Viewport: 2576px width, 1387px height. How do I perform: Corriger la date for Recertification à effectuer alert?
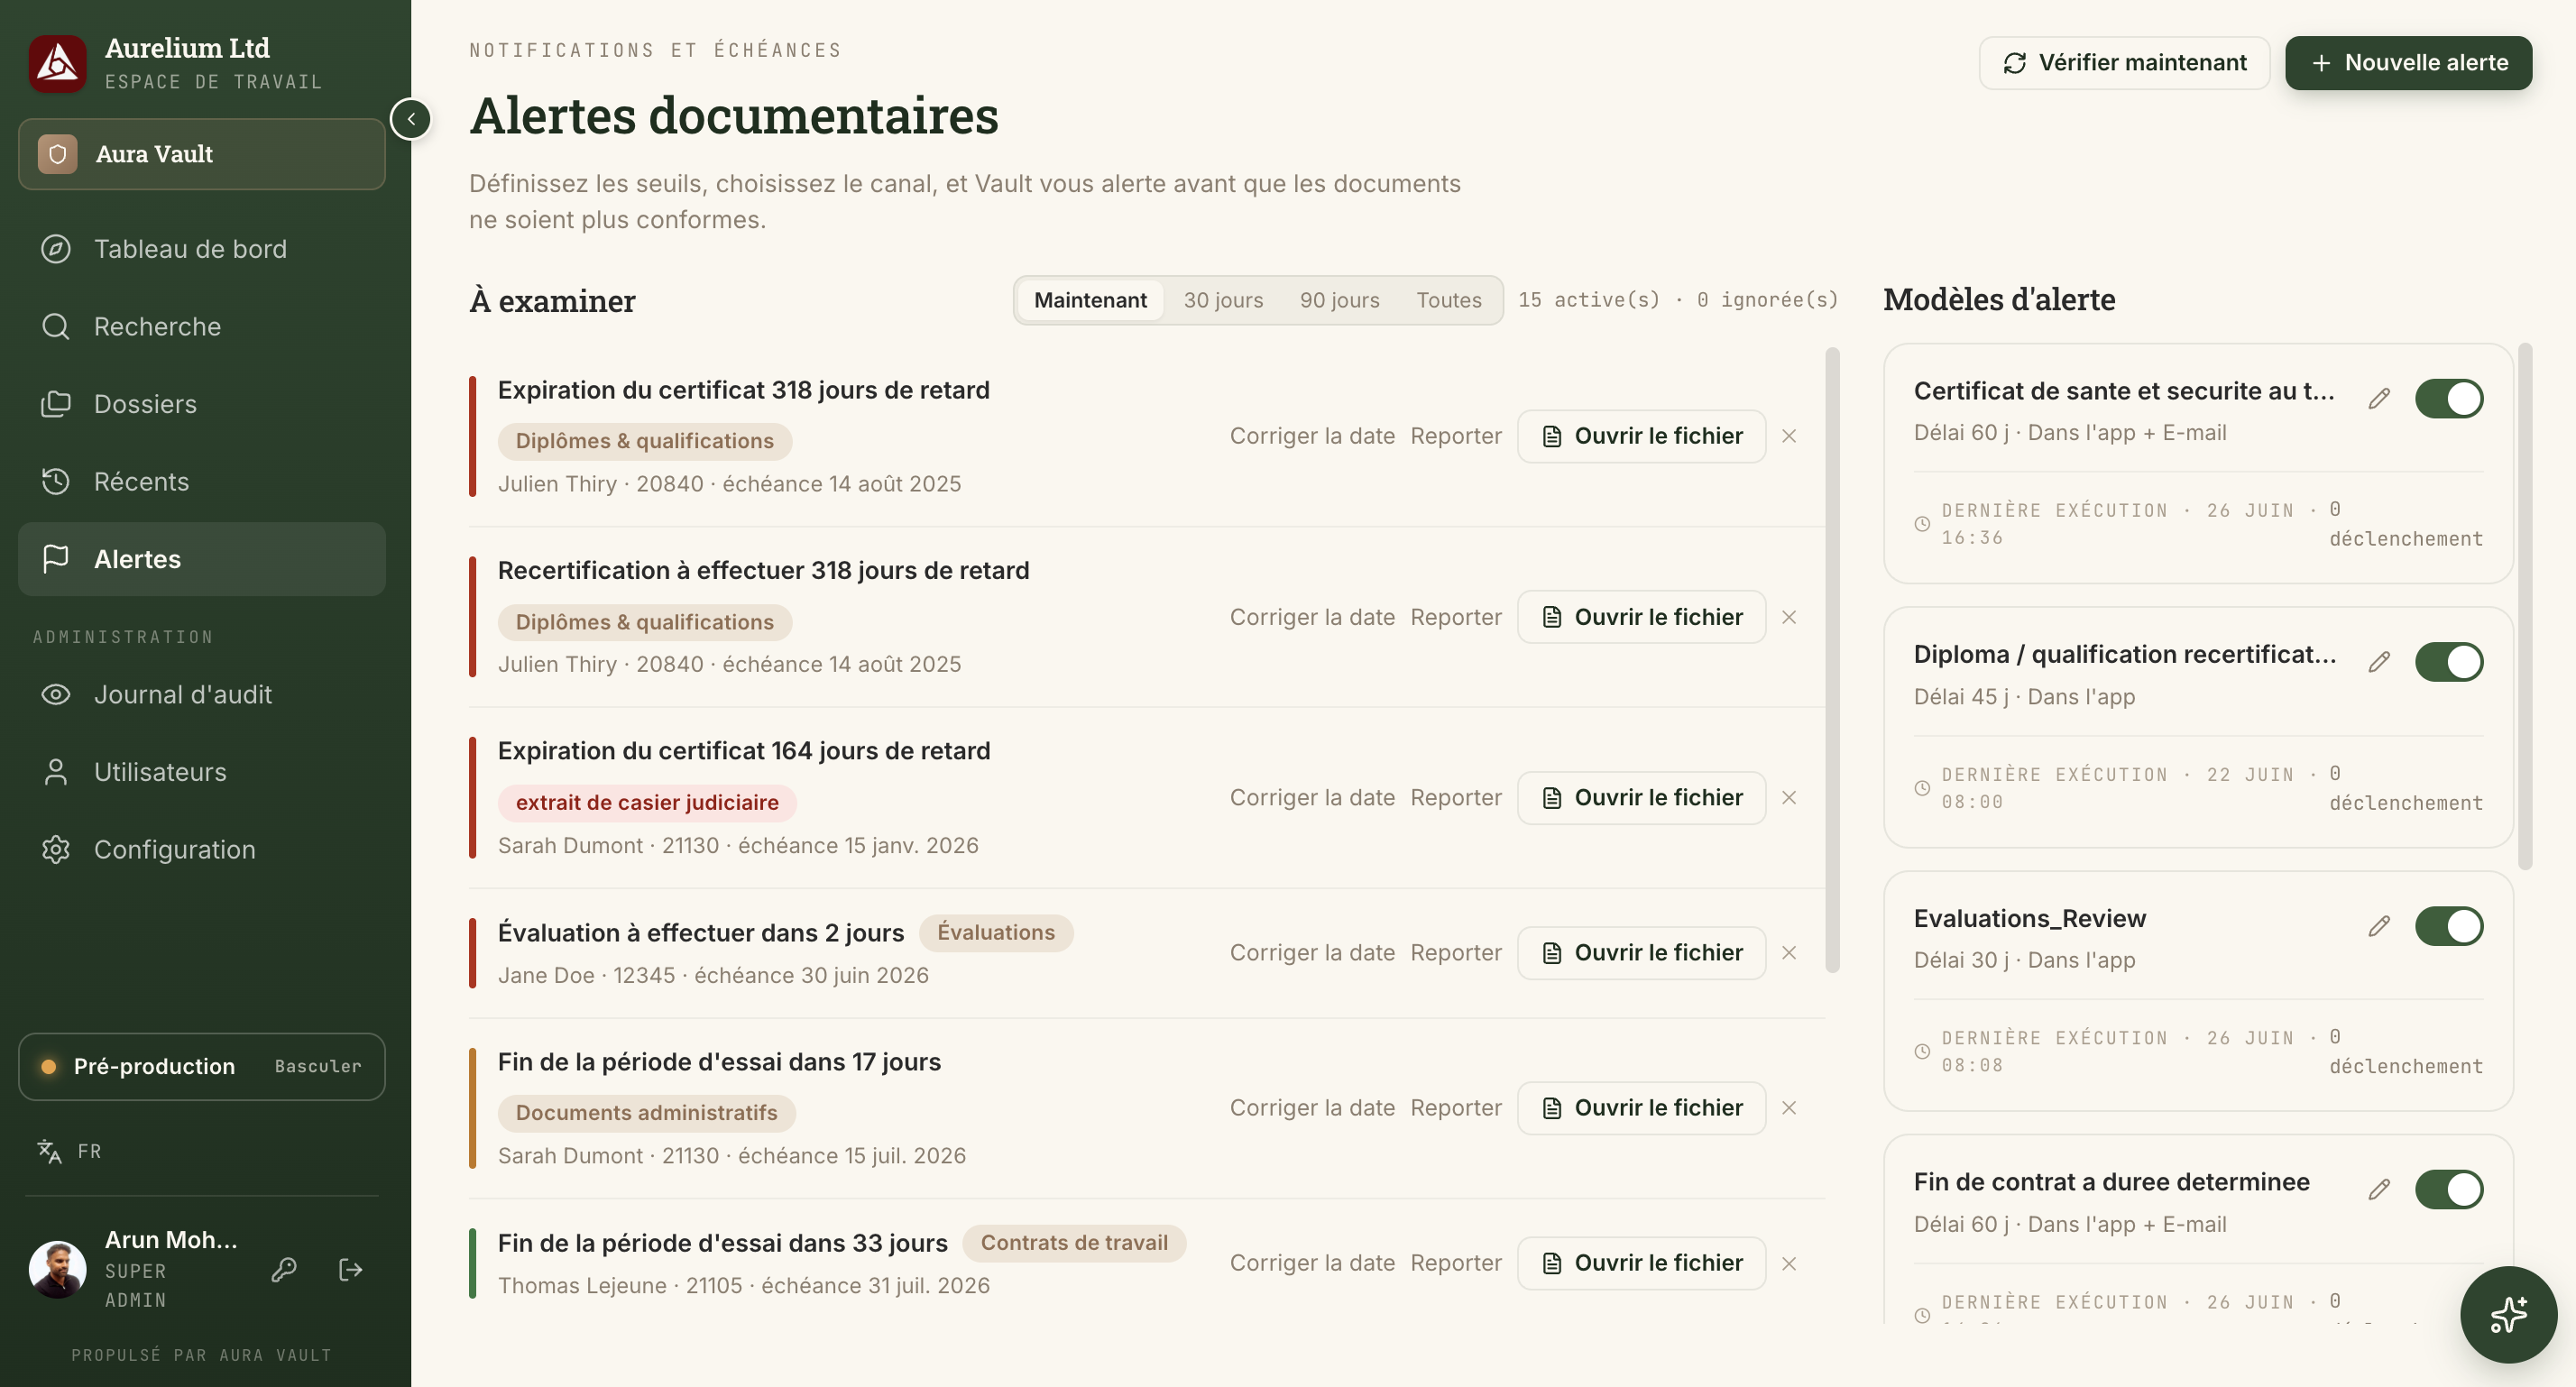1312,617
